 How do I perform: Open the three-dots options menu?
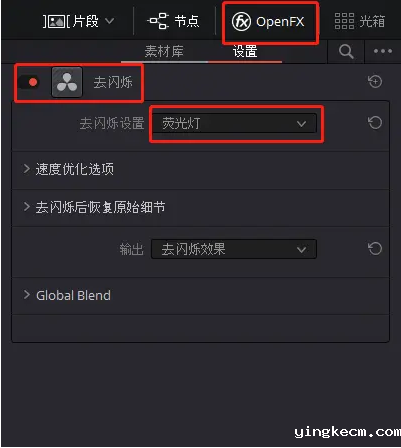[x=383, y=51]
